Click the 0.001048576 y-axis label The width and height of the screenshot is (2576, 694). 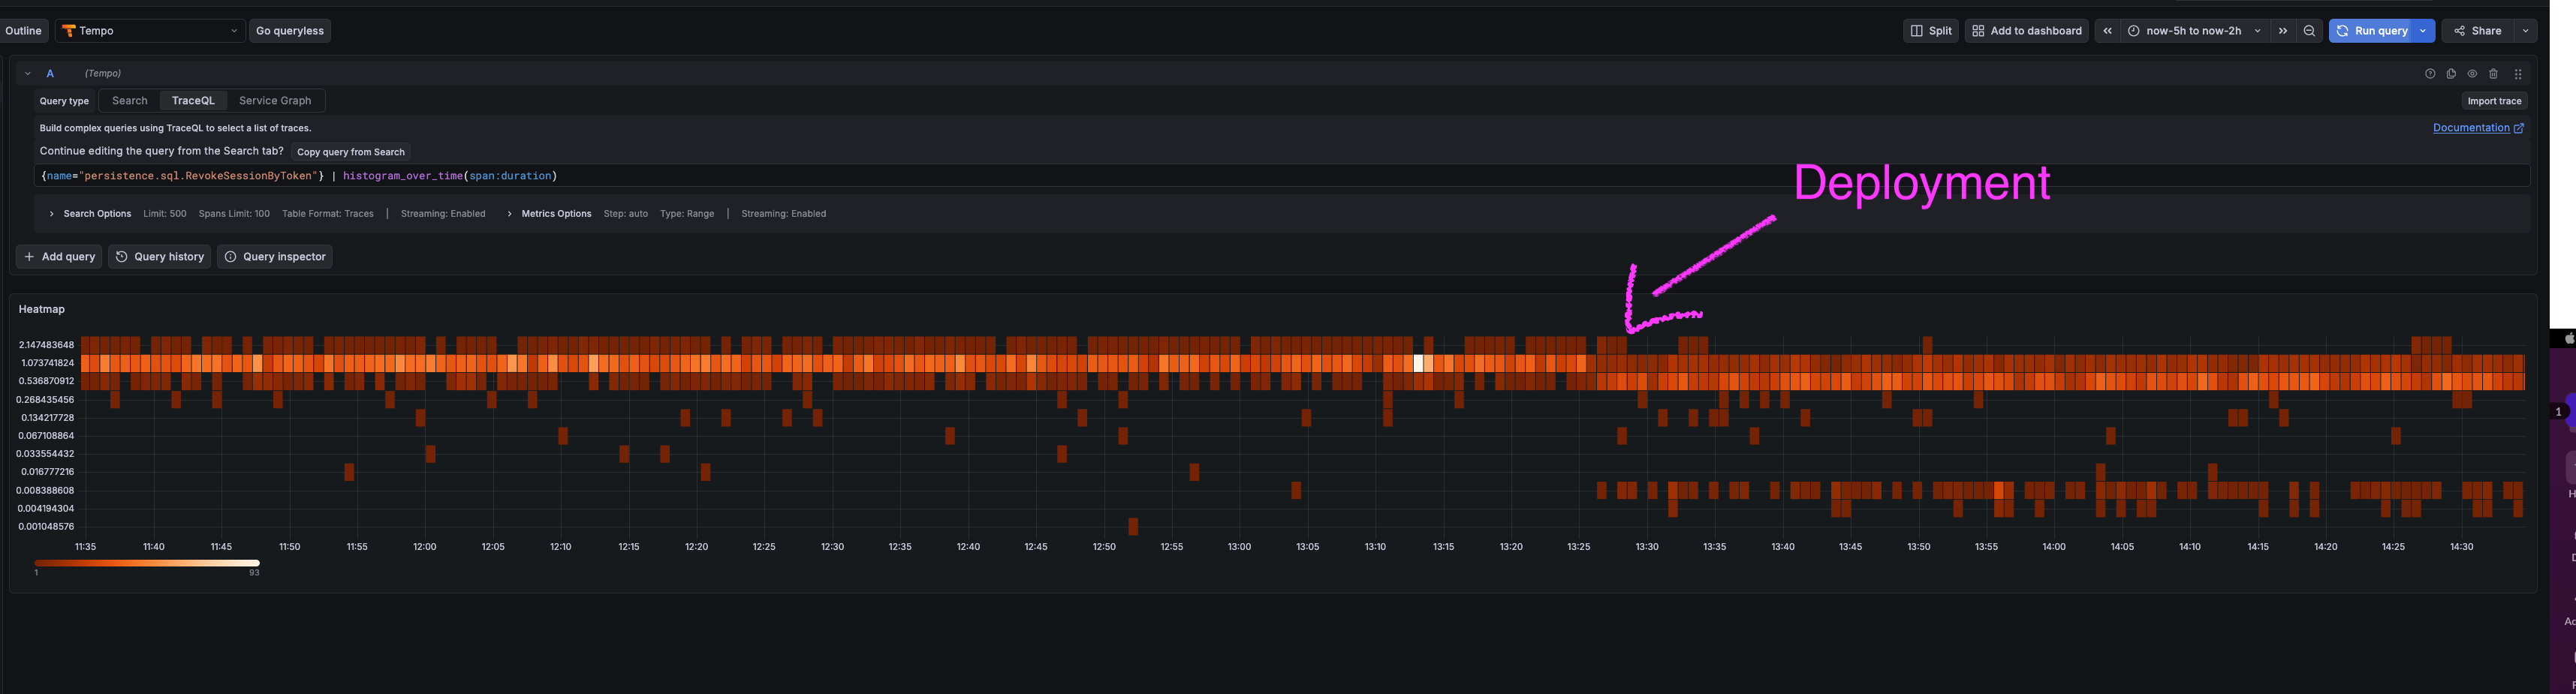click(46, 527)
